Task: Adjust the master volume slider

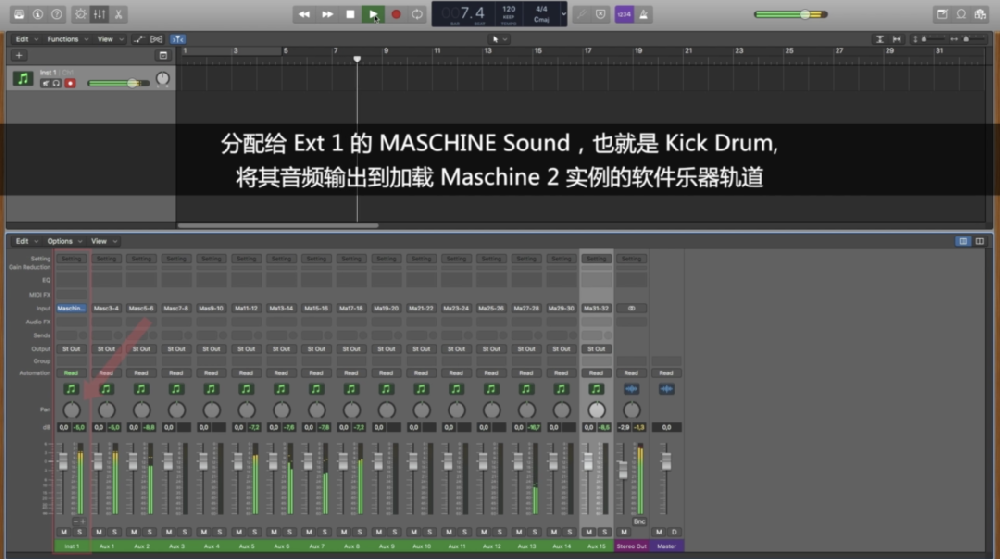Action: [790, 14]
